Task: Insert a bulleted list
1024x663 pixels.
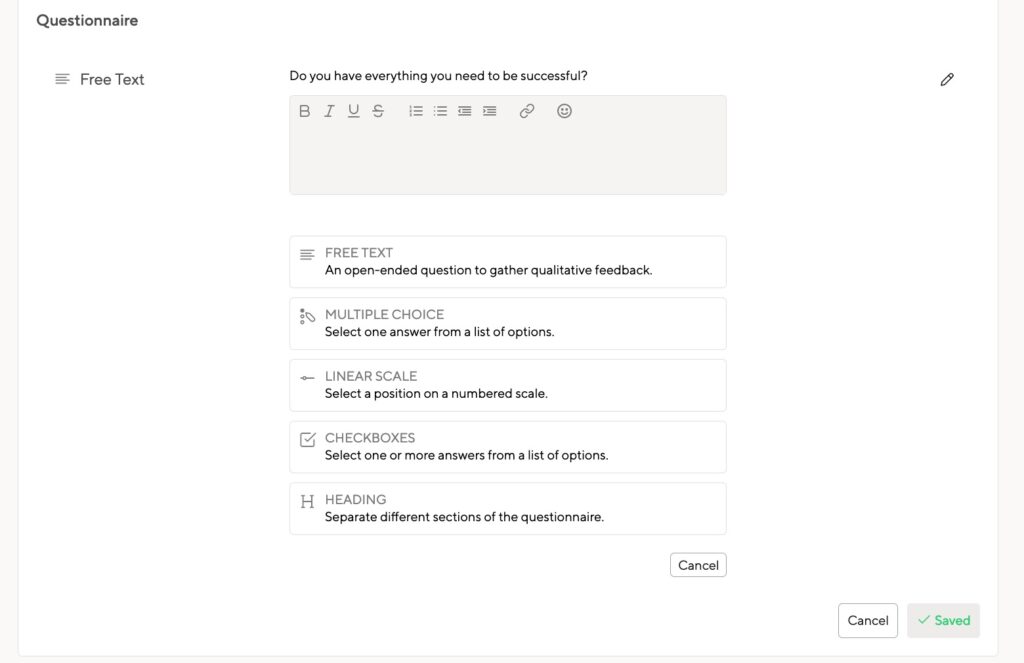Action: [x=440, y=111]
